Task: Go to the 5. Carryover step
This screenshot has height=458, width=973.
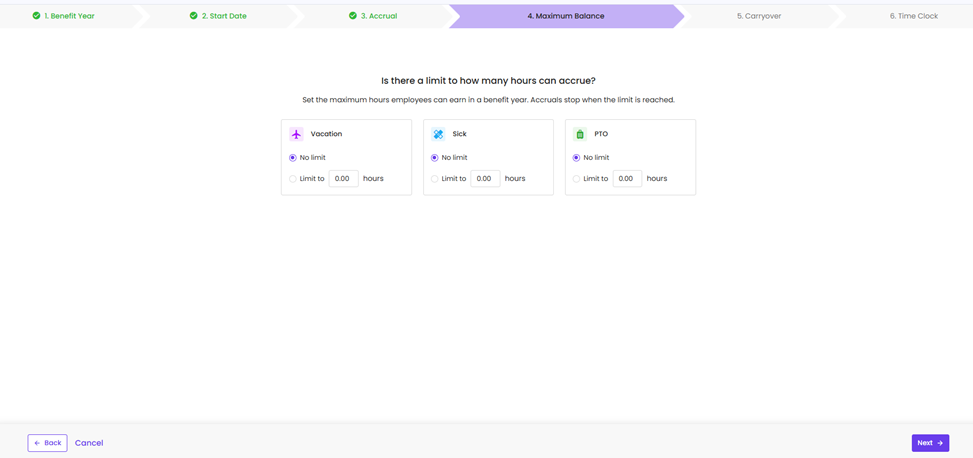Action: [758, 16]
